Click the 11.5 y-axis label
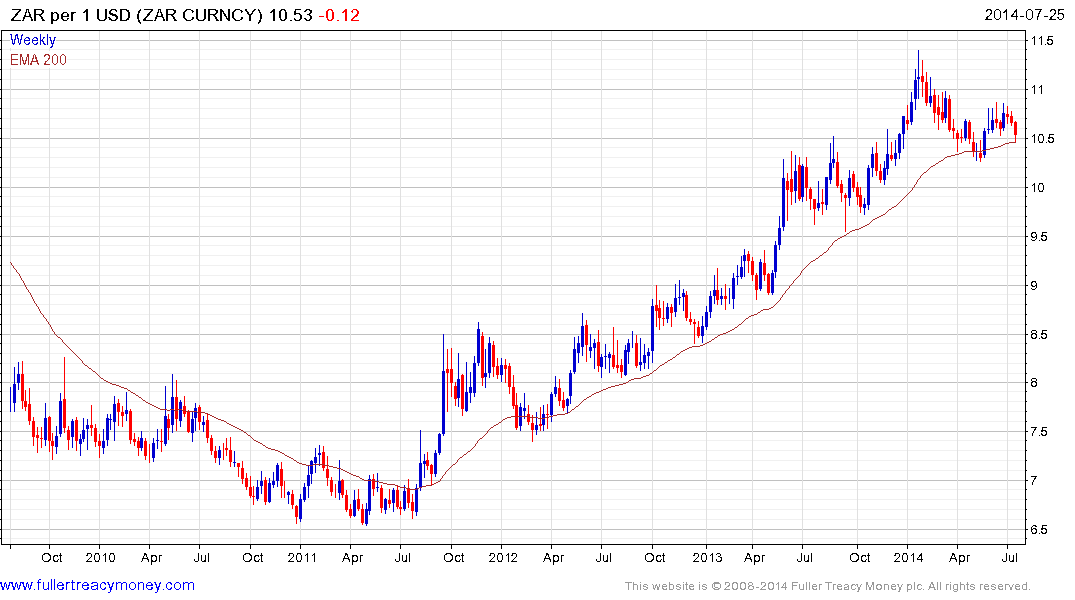1075x600 pixels. [x=1042, y=40]
